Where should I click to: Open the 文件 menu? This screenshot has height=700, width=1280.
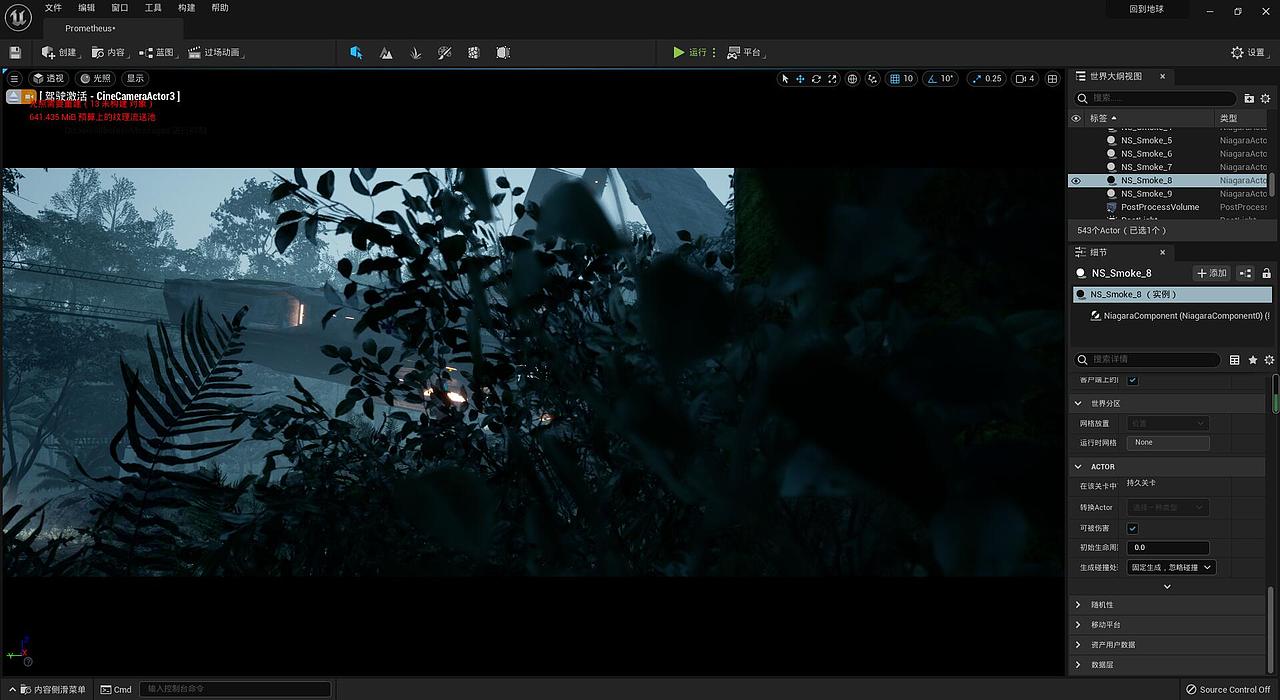pyautogui.click(x=53, y=8)
